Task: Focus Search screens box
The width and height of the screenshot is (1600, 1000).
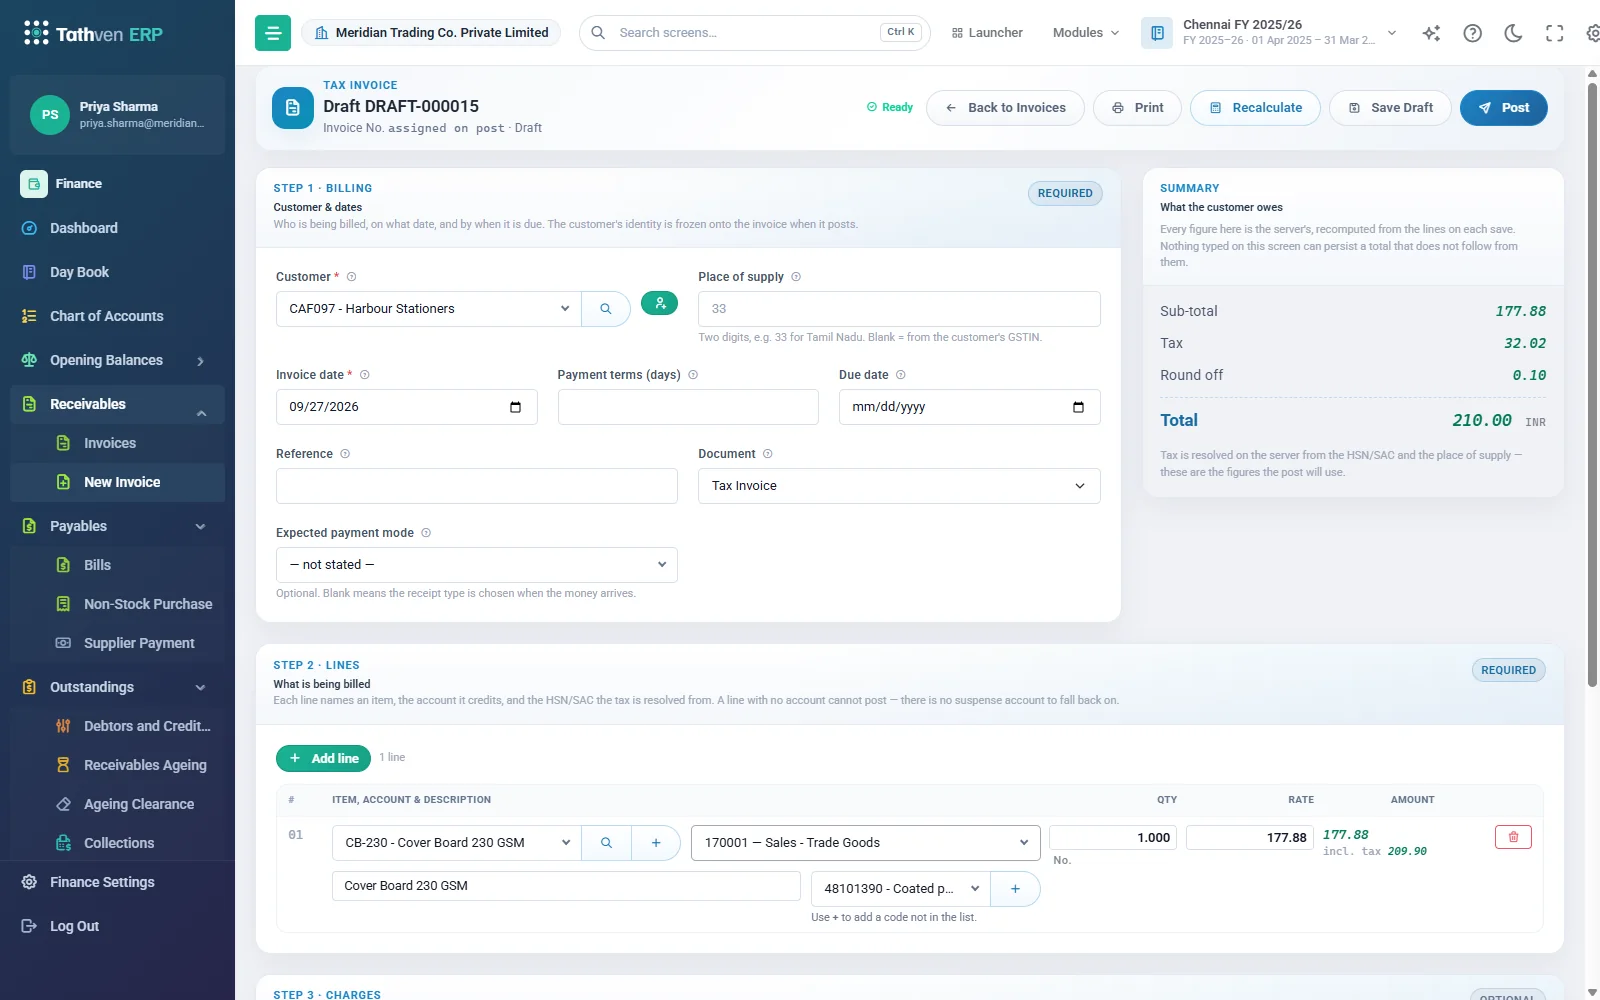Action: [x=754, y=33]
